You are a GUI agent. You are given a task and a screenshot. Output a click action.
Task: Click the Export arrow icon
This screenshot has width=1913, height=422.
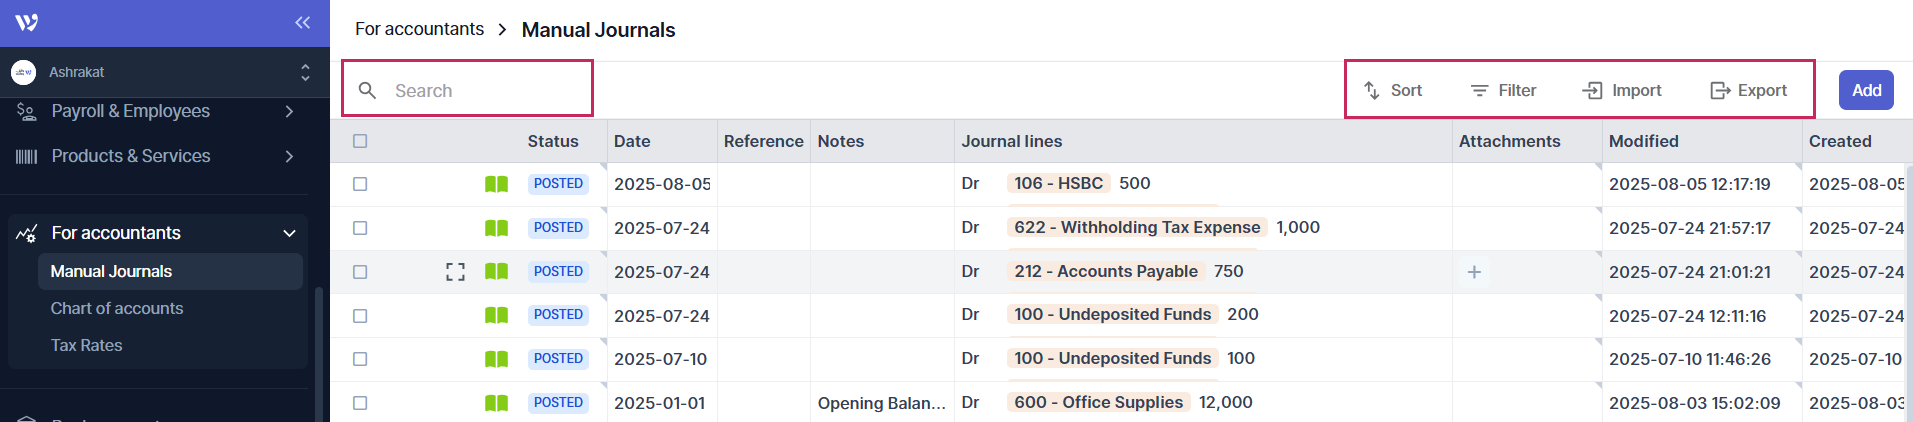(1720, 90)
